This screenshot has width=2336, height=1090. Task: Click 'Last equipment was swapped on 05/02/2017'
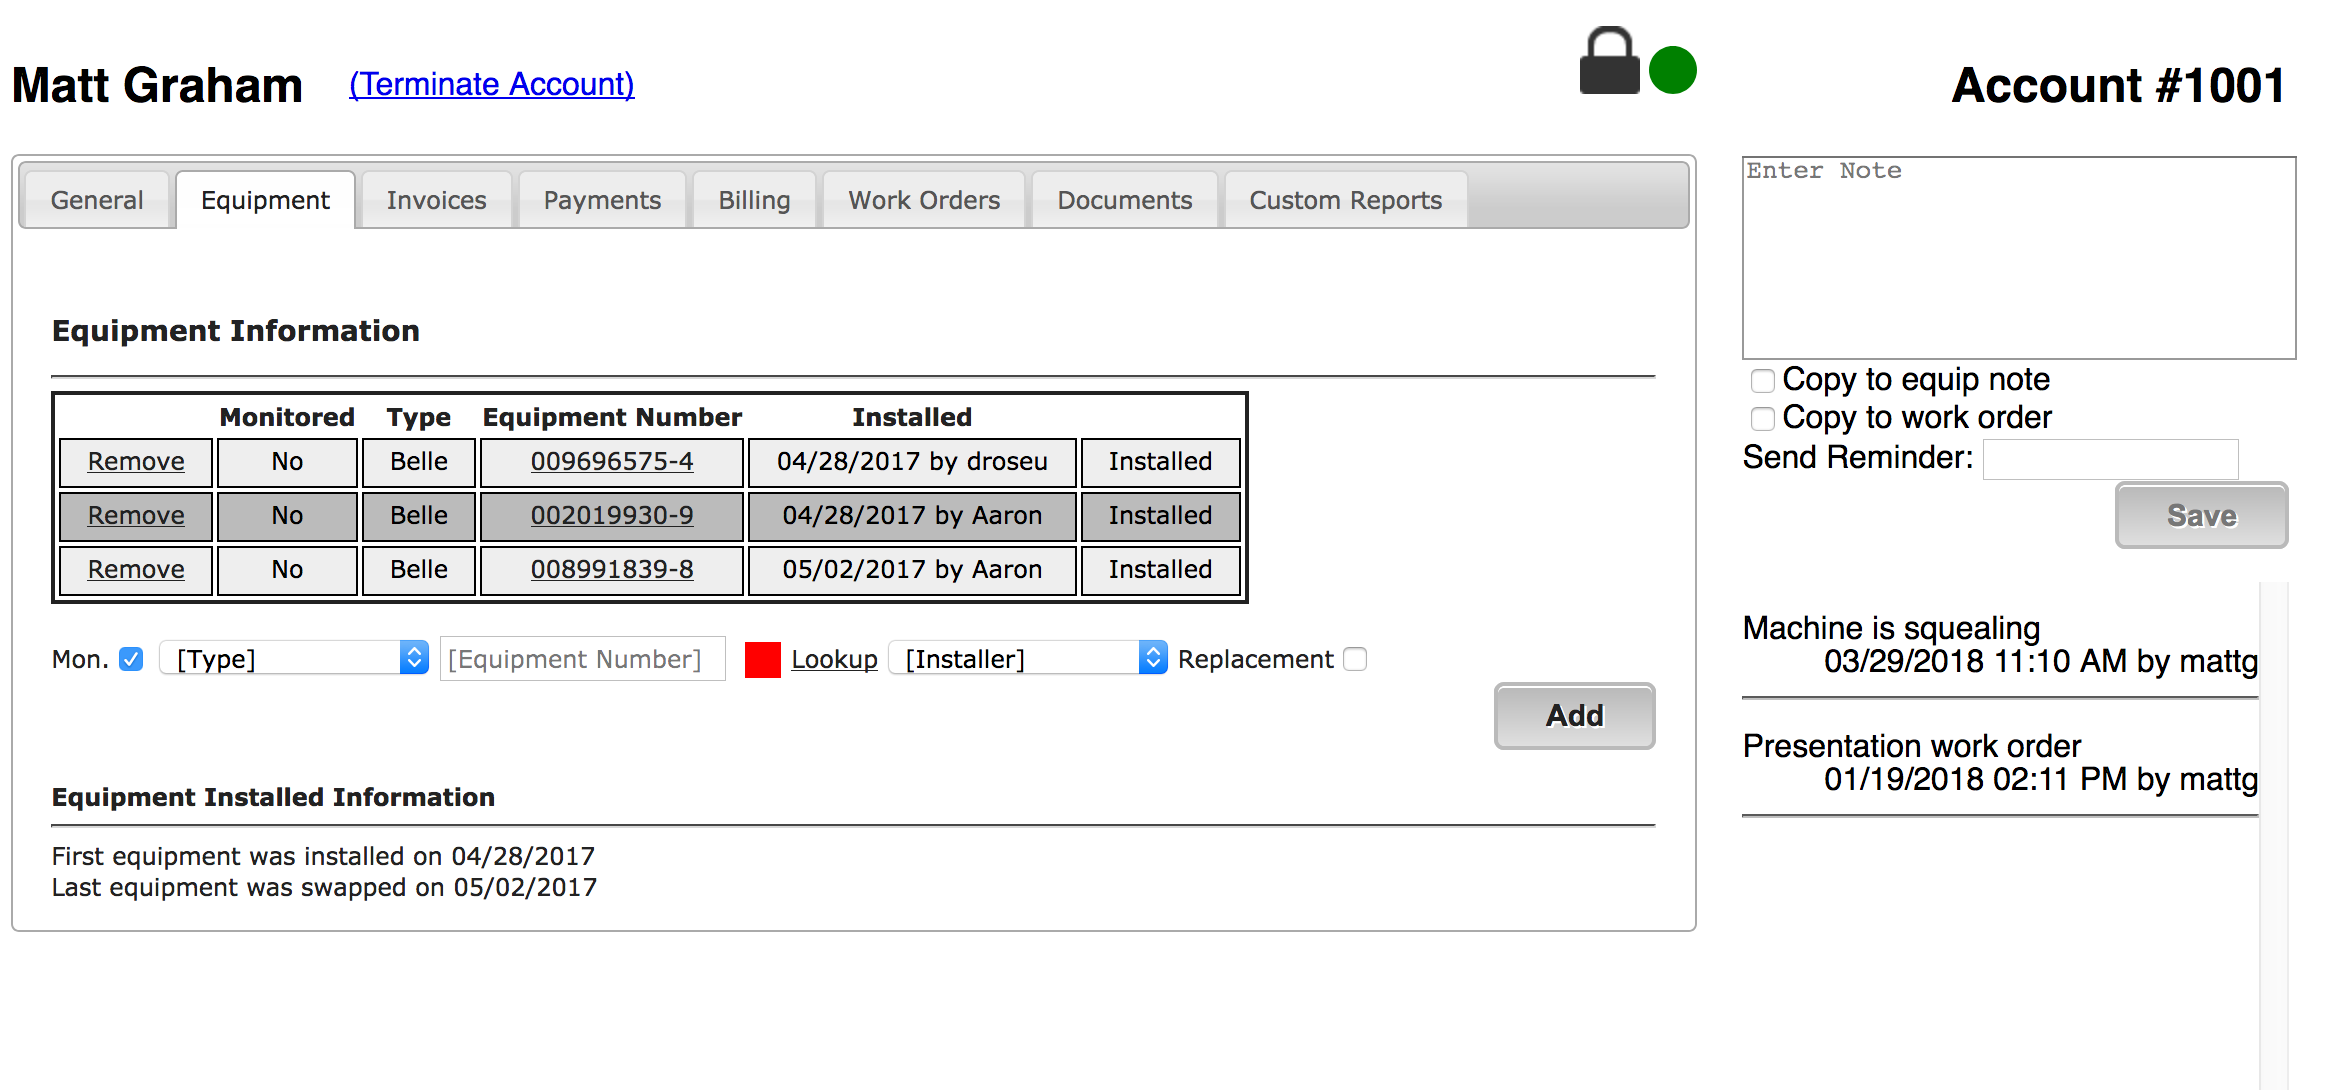(x=324, y=887)
